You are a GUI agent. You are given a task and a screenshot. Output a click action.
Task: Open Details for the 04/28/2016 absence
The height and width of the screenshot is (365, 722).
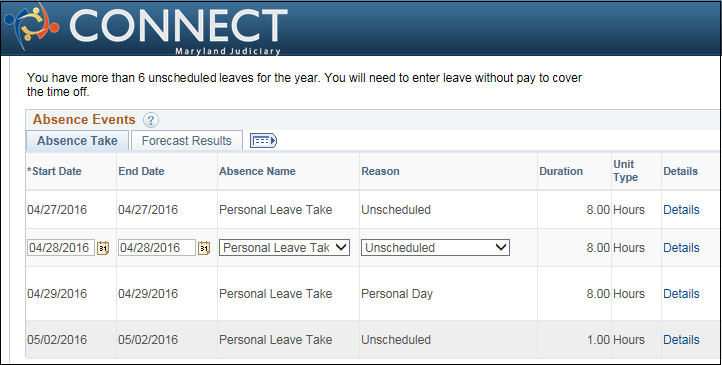pyautogui.click(x=681, y=248)
